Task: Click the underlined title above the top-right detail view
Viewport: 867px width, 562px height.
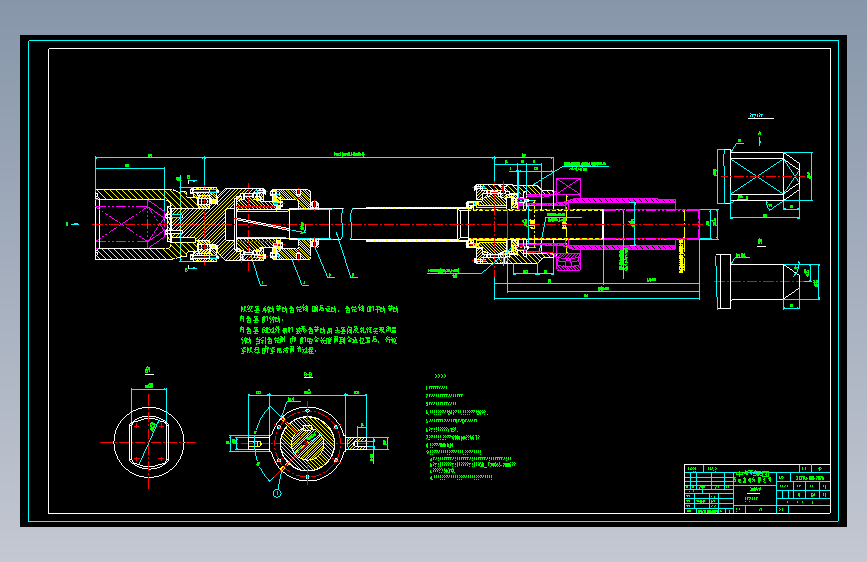Action: point(761,116)
